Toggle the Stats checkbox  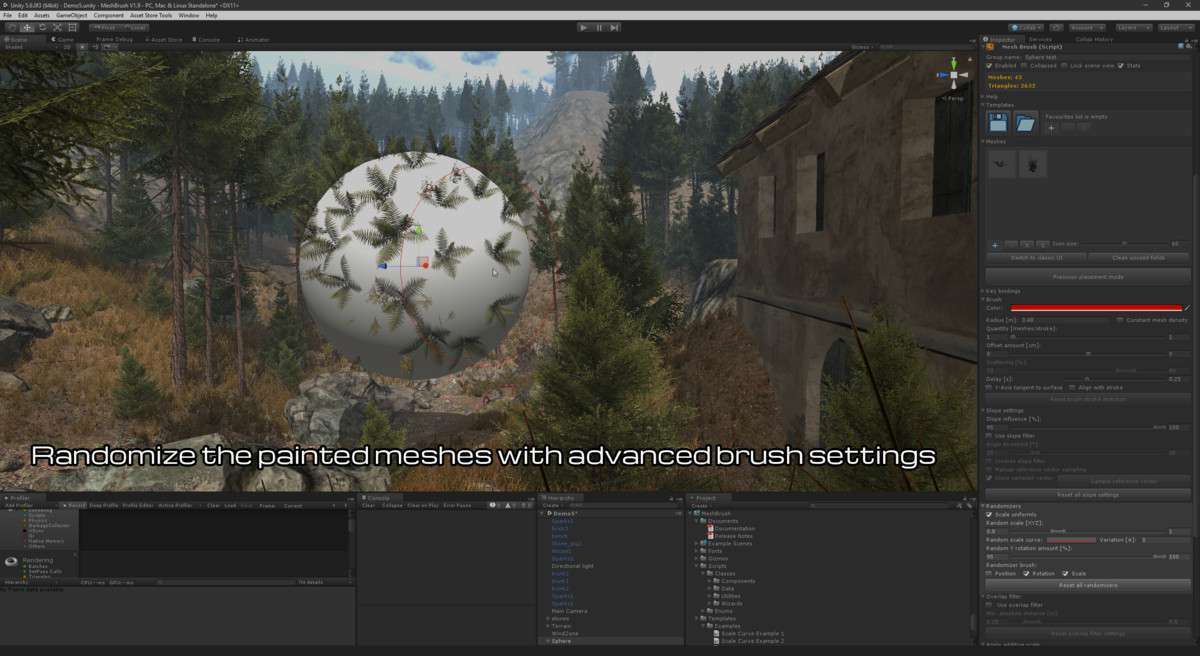click(1121, 66)
